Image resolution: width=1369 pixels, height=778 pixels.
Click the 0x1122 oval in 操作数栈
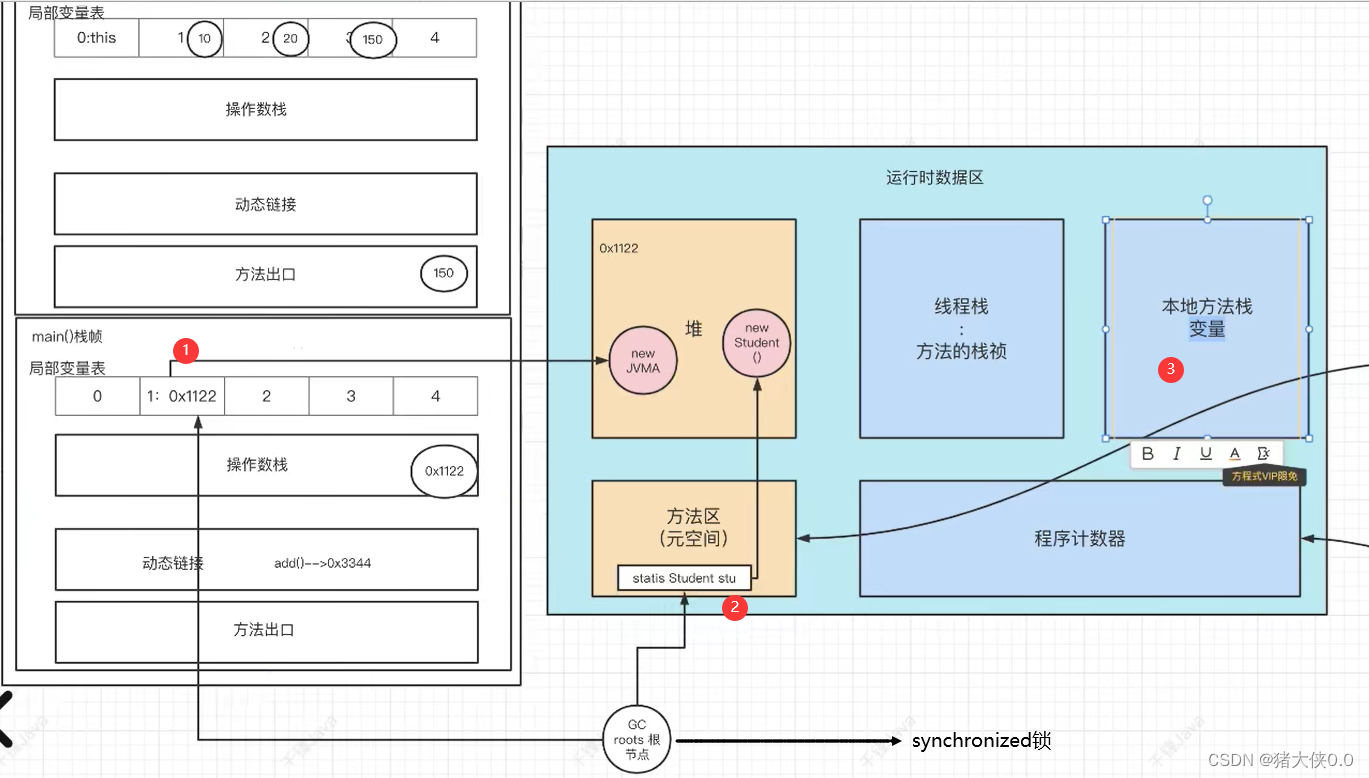point(444,471)
